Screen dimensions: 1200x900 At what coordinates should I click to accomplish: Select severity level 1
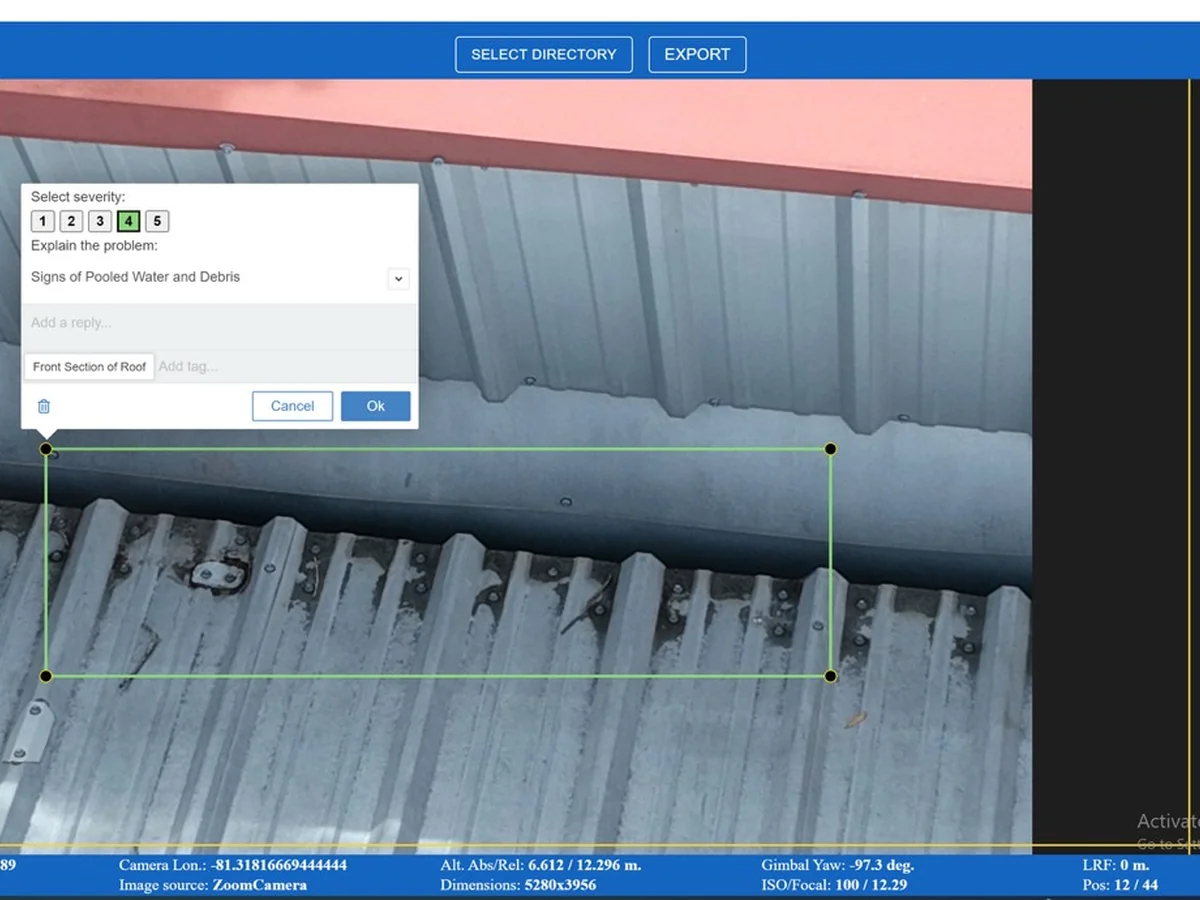coord(42,222)
